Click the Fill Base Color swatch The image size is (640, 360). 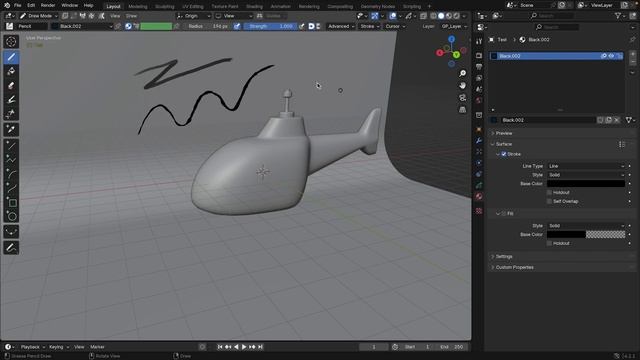point(586,234)
